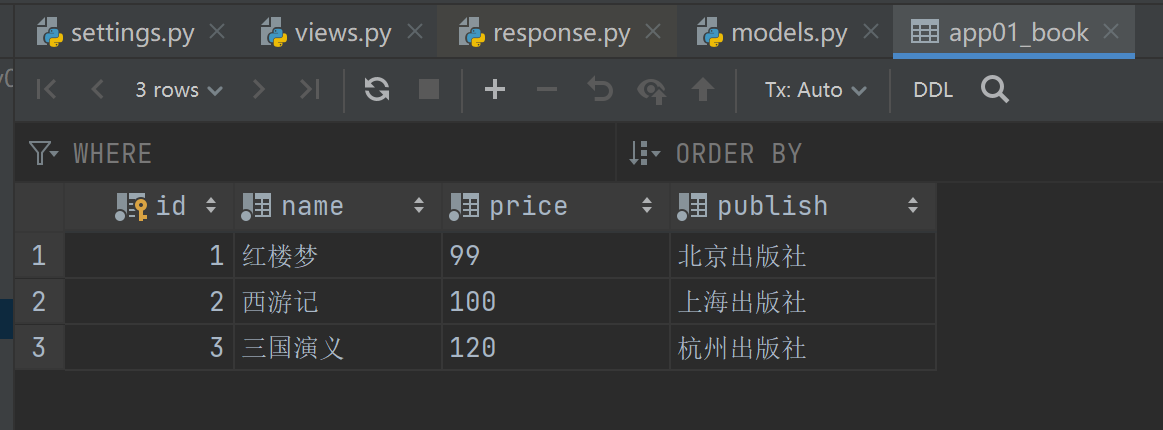Toggle sort arrows on price column
This screenshot has width=1163, height=430.
point(647,206)
